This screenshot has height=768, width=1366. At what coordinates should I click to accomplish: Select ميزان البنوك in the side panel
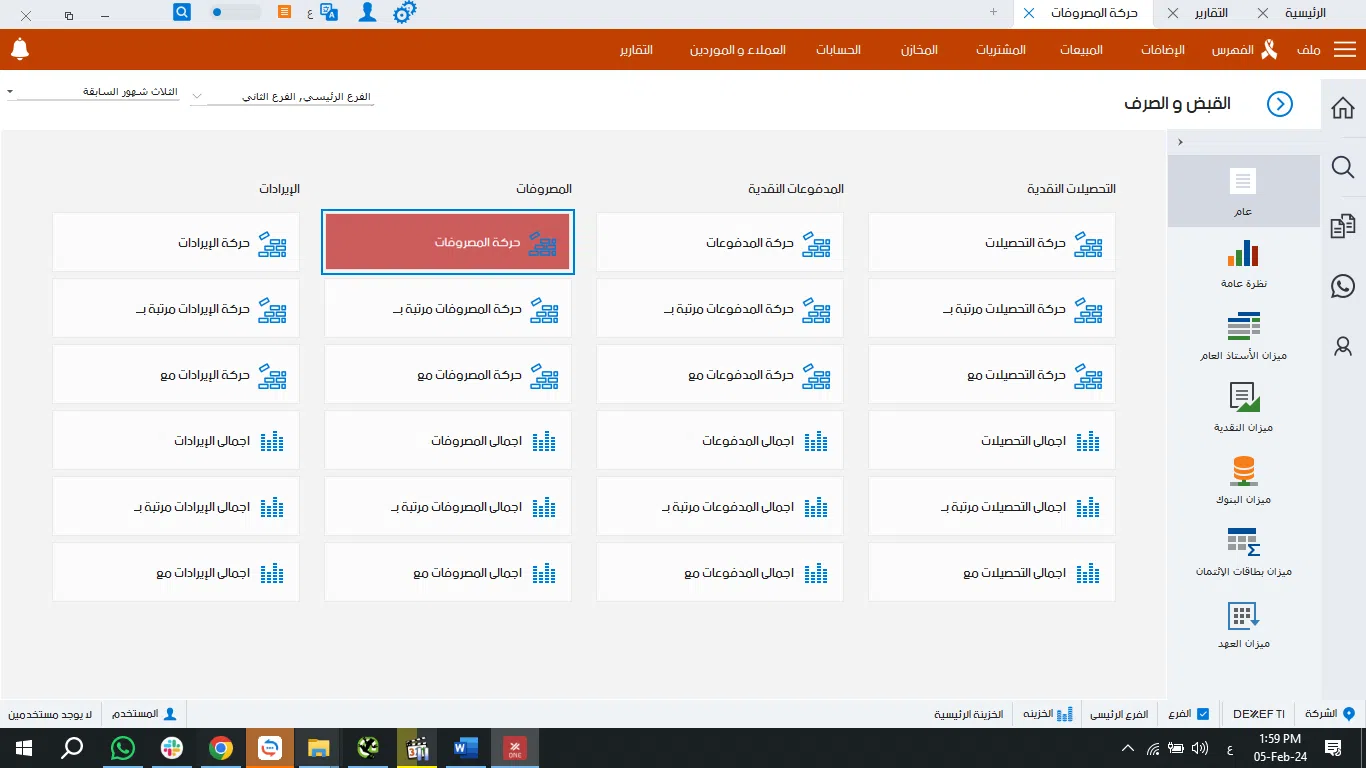tap(1244, 478)
